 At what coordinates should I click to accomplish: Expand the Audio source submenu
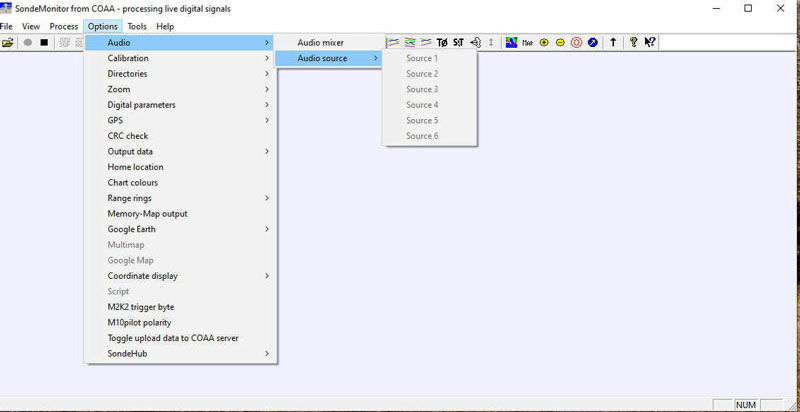pos(329,58)
